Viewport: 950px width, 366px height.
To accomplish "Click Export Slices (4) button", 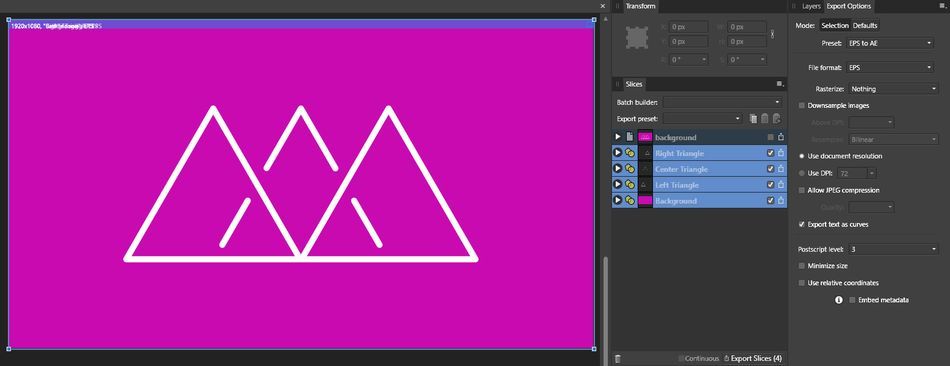I will coord(753,359).
